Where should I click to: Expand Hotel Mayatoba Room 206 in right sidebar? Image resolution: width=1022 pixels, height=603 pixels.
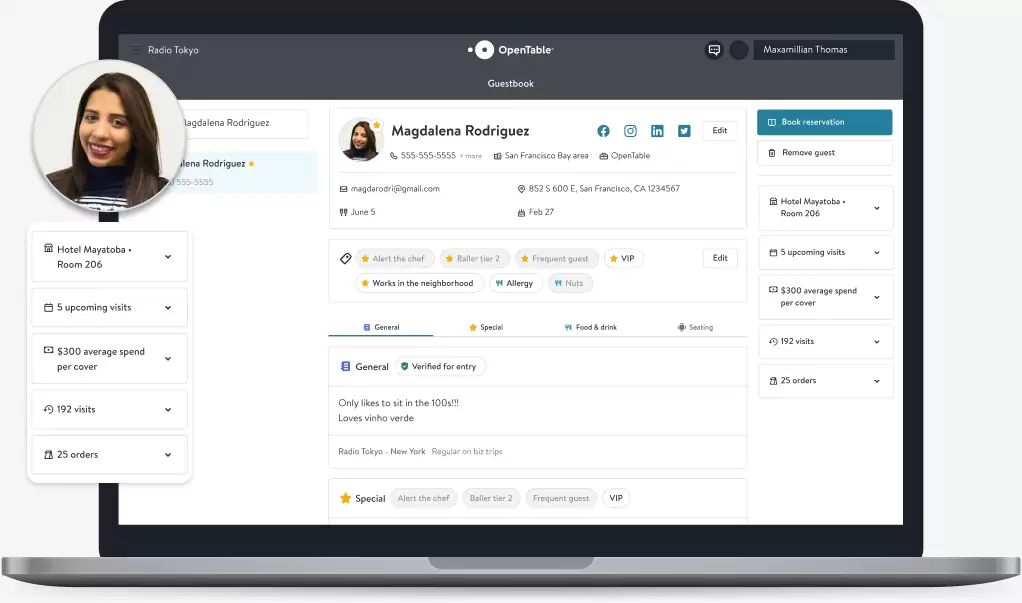tap(825, 207)
